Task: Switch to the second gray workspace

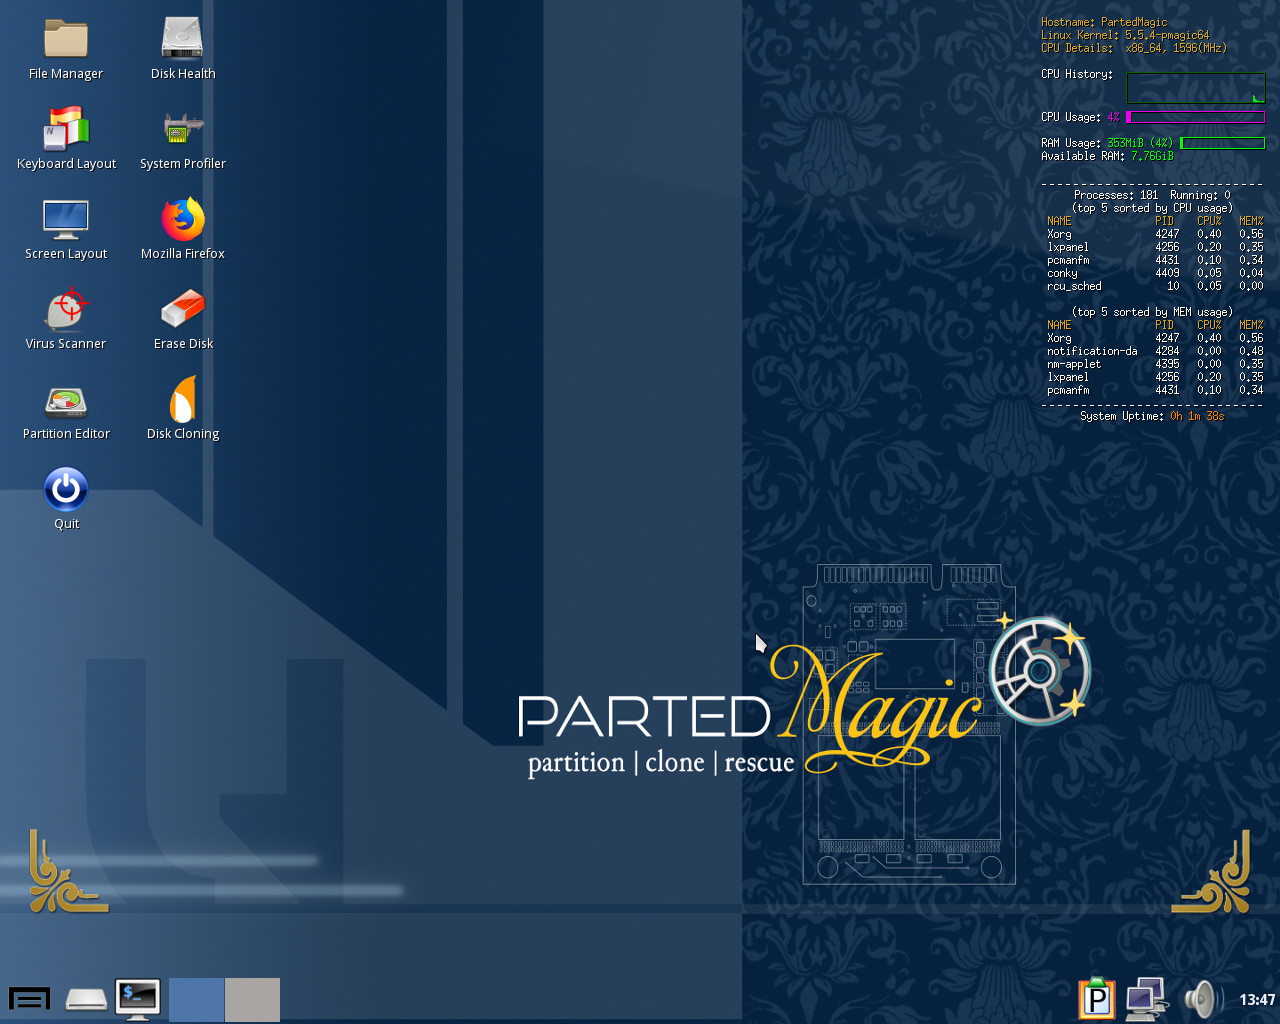Action: coord(252,999)
